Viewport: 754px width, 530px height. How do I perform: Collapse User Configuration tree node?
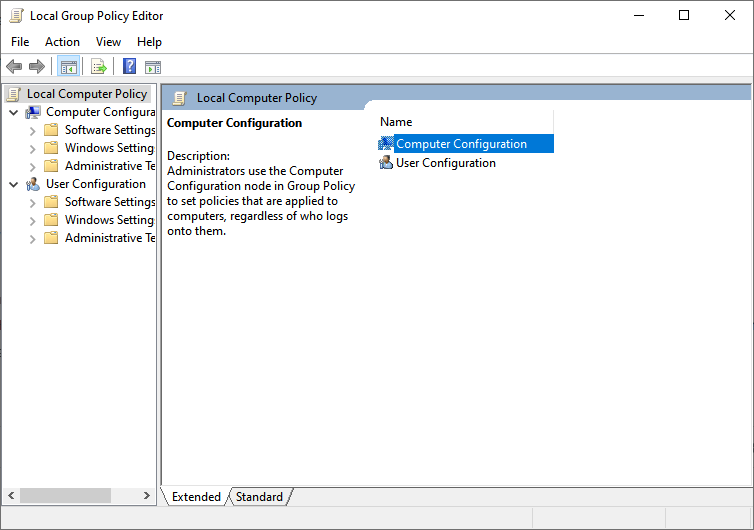click(14, 184)
